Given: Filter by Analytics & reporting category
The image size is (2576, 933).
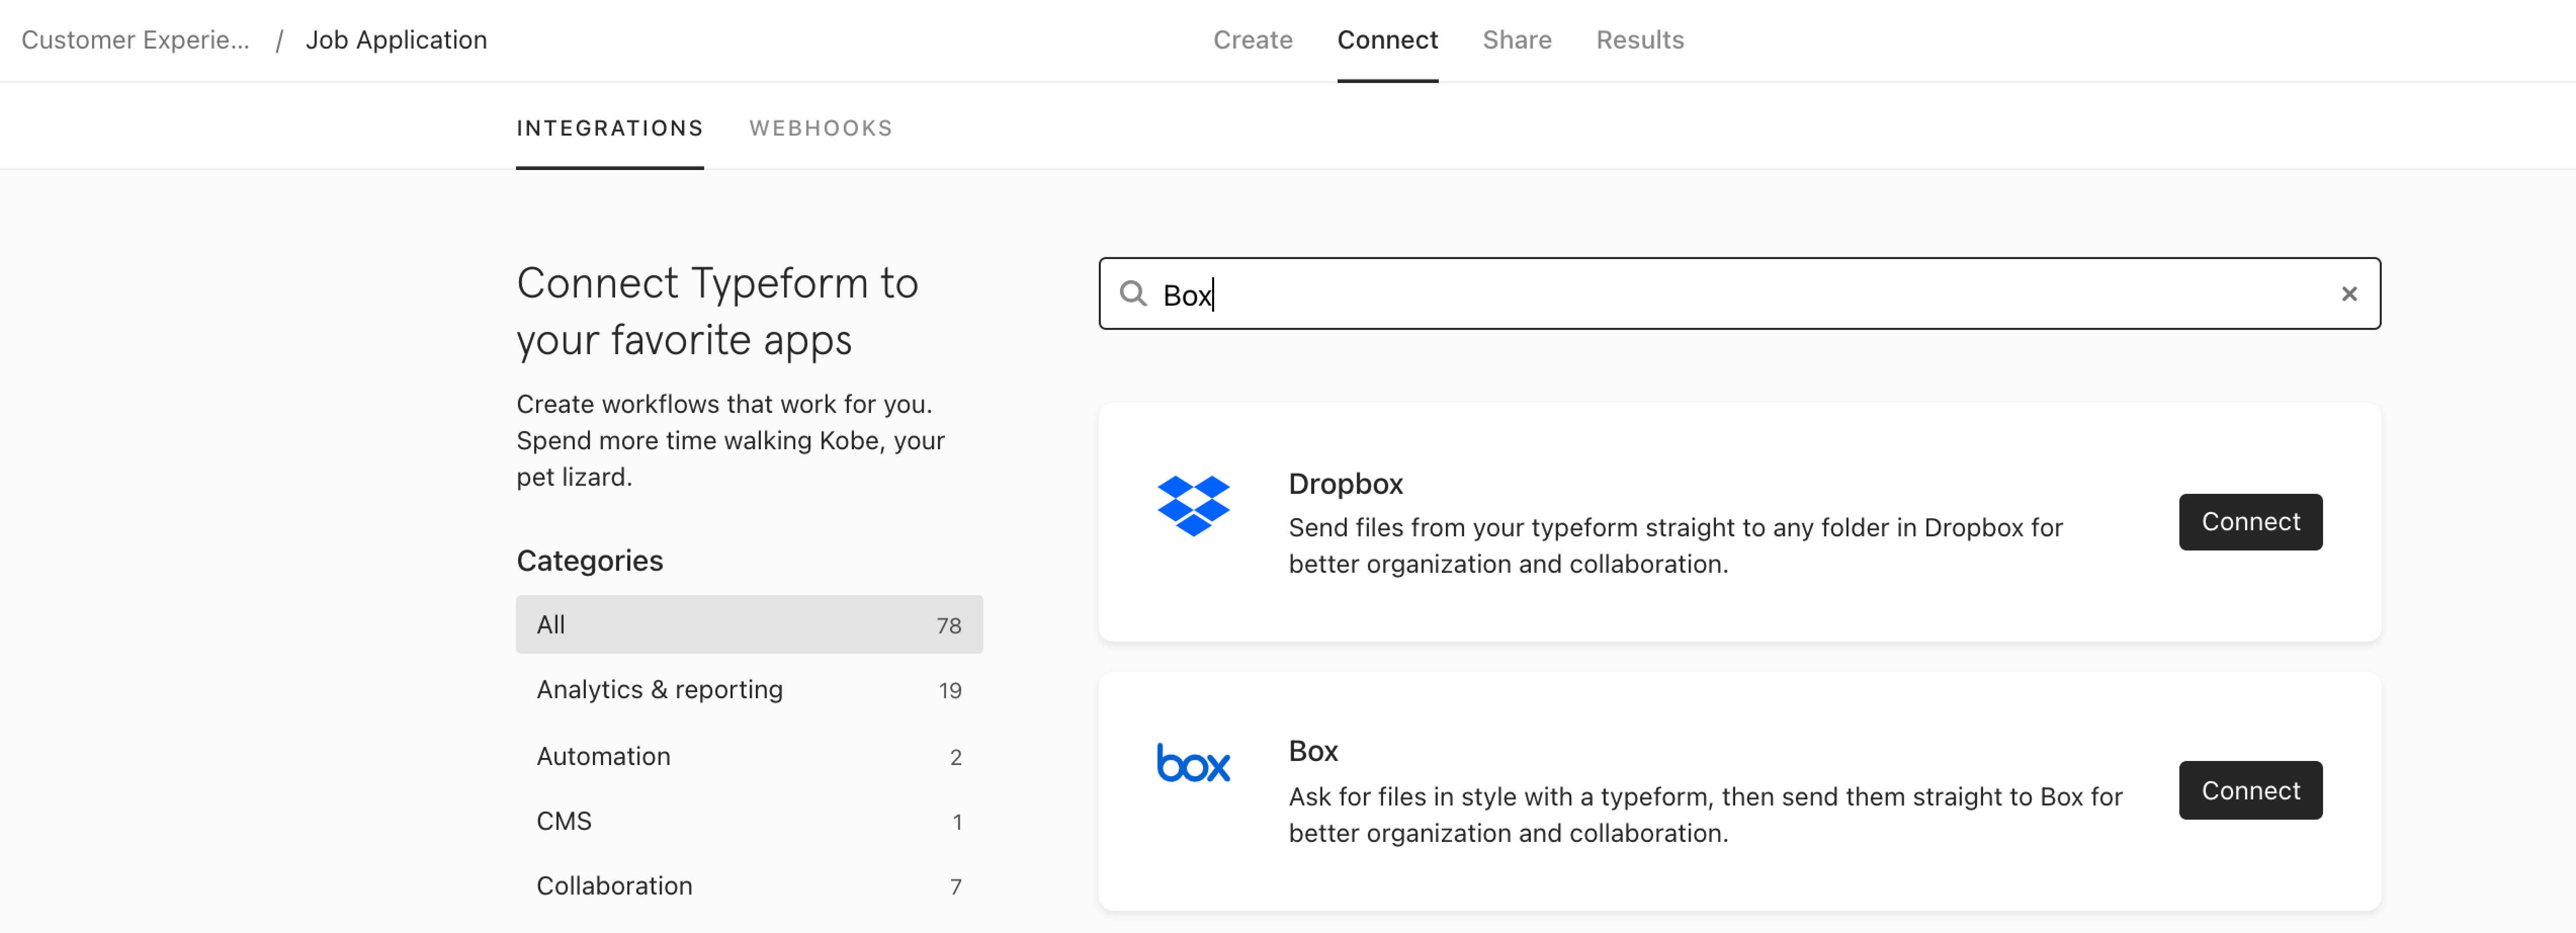Looking at the screenshot, I should pyautogui.click(x=749, y=689).
